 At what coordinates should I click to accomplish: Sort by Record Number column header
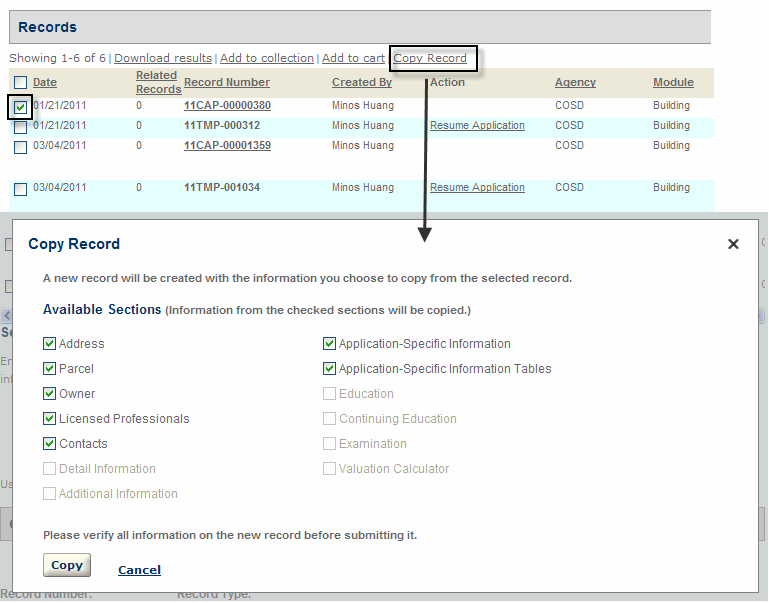(227, 82)
